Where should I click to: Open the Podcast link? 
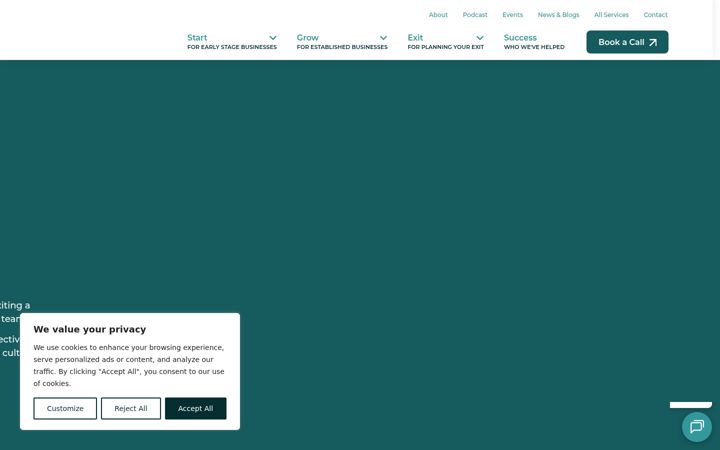[475, 15]
